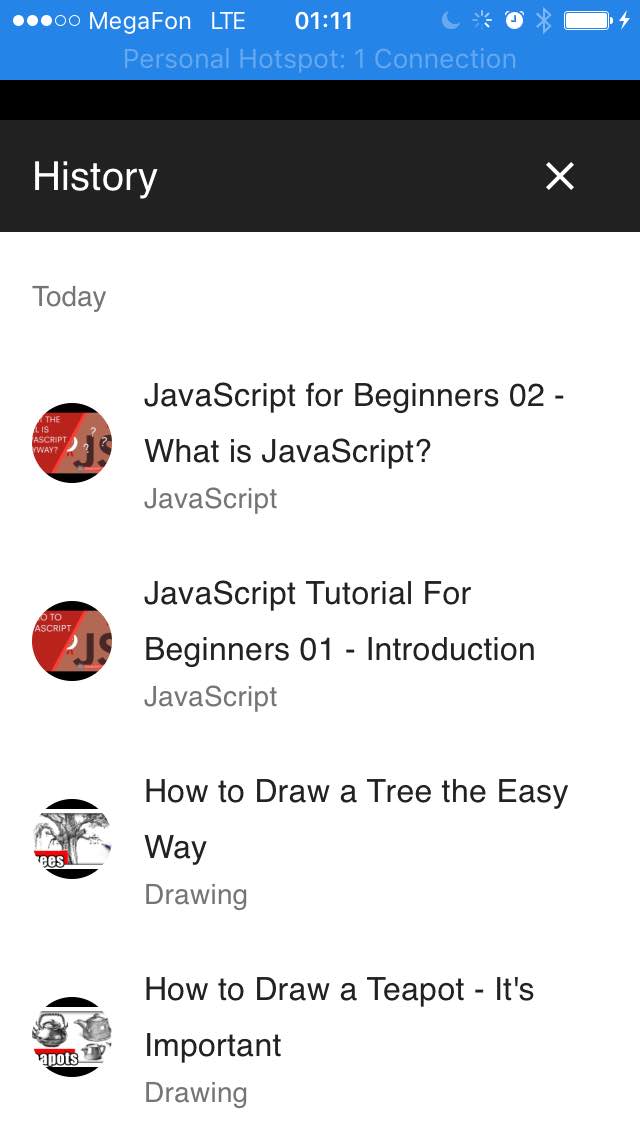Image resolution: width=640 pixels, height=1136 pixels.
Task: Tap the alarm clock status icon
Action: pos(515,21)
